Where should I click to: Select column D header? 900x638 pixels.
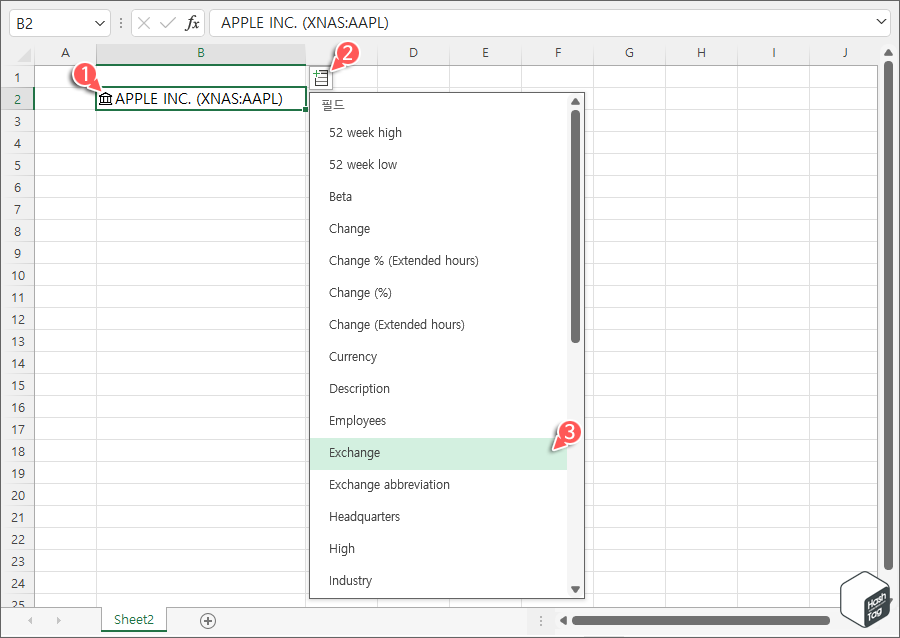click(413, 53)
